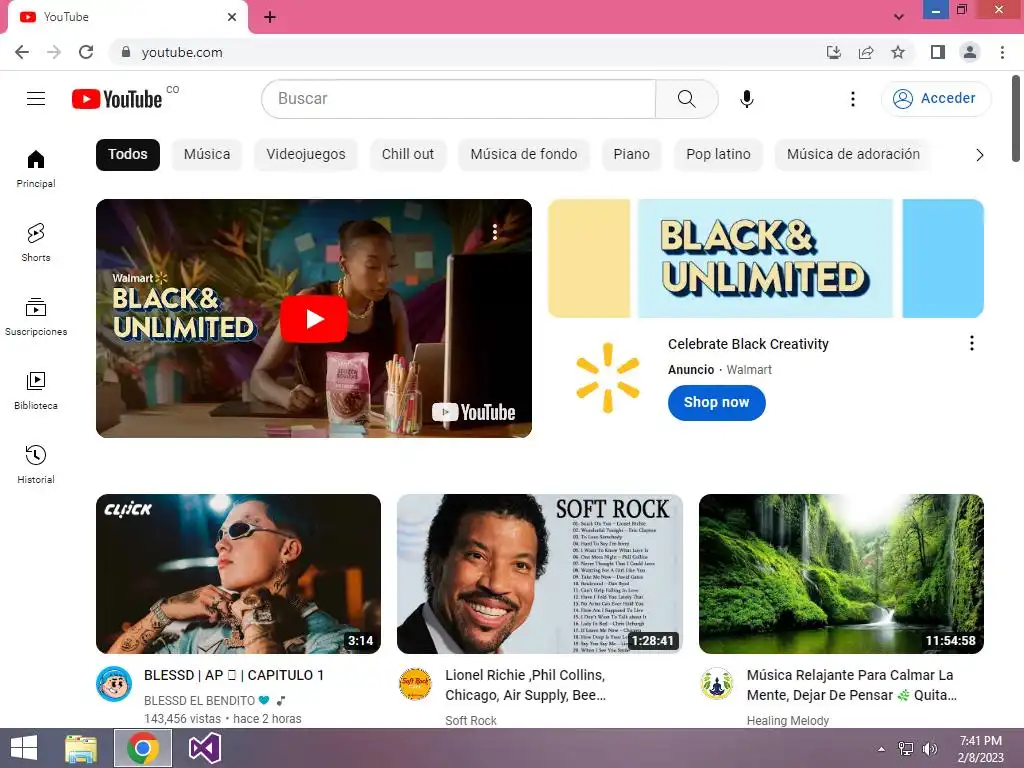The height and width of the screenshot is (768, 1024).
Task: Toggle the browser side panel
Action: (938, 52)
